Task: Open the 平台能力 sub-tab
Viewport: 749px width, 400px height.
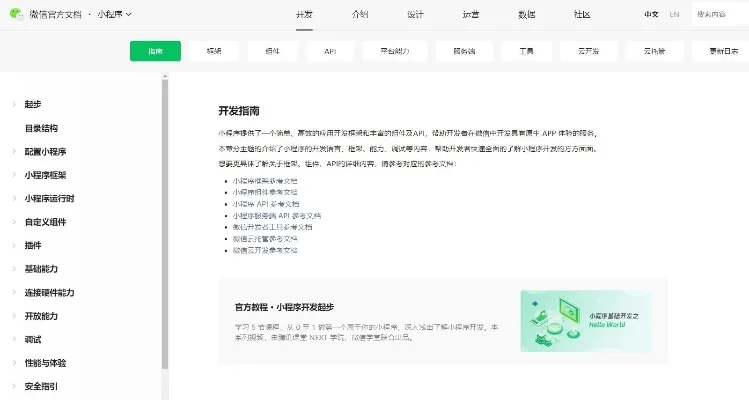Action: 395,51
